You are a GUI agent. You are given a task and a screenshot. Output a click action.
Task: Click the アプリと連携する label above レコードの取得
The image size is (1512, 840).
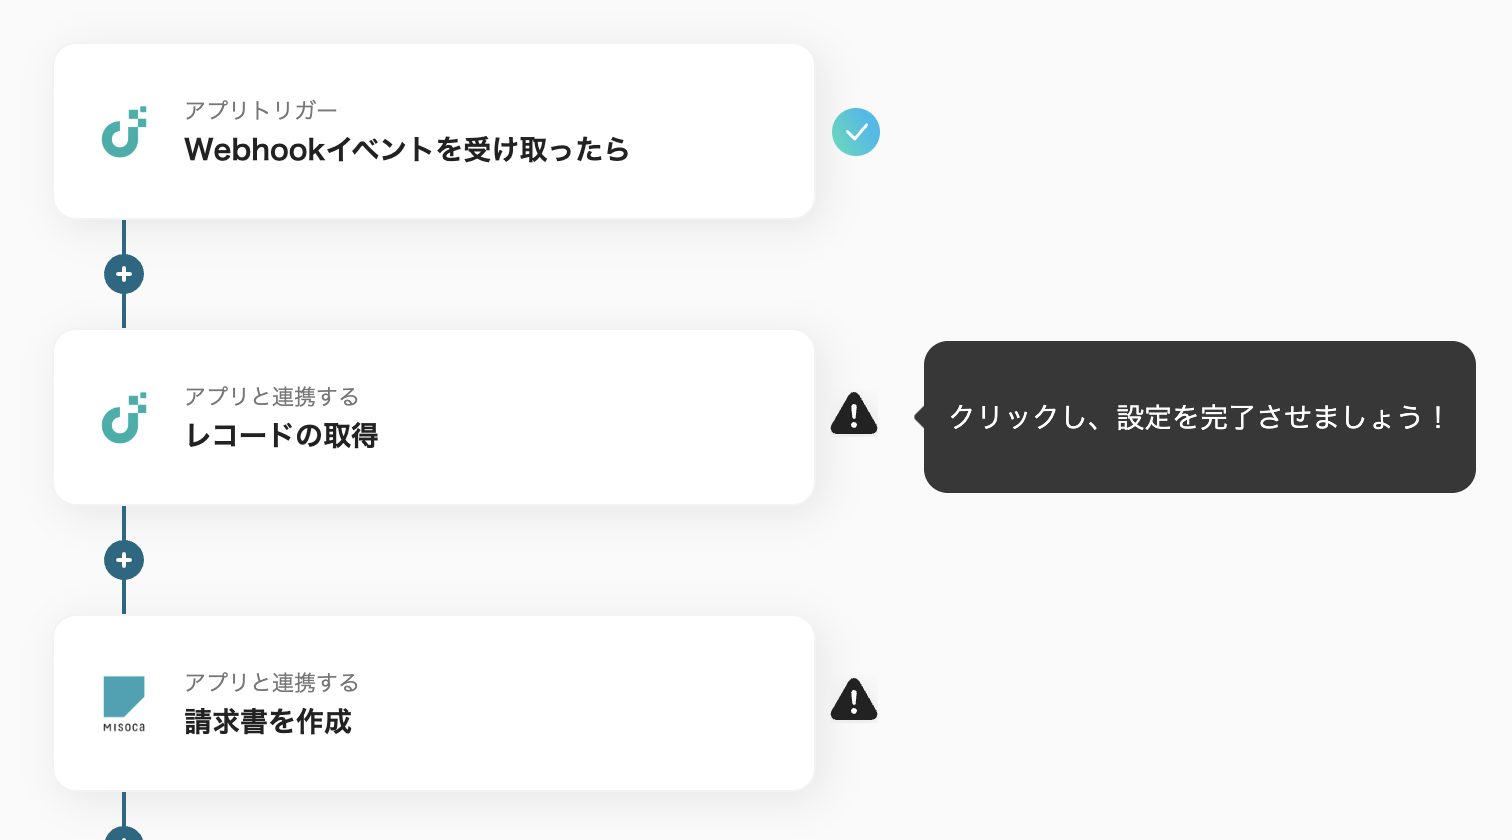coord(271,396)
